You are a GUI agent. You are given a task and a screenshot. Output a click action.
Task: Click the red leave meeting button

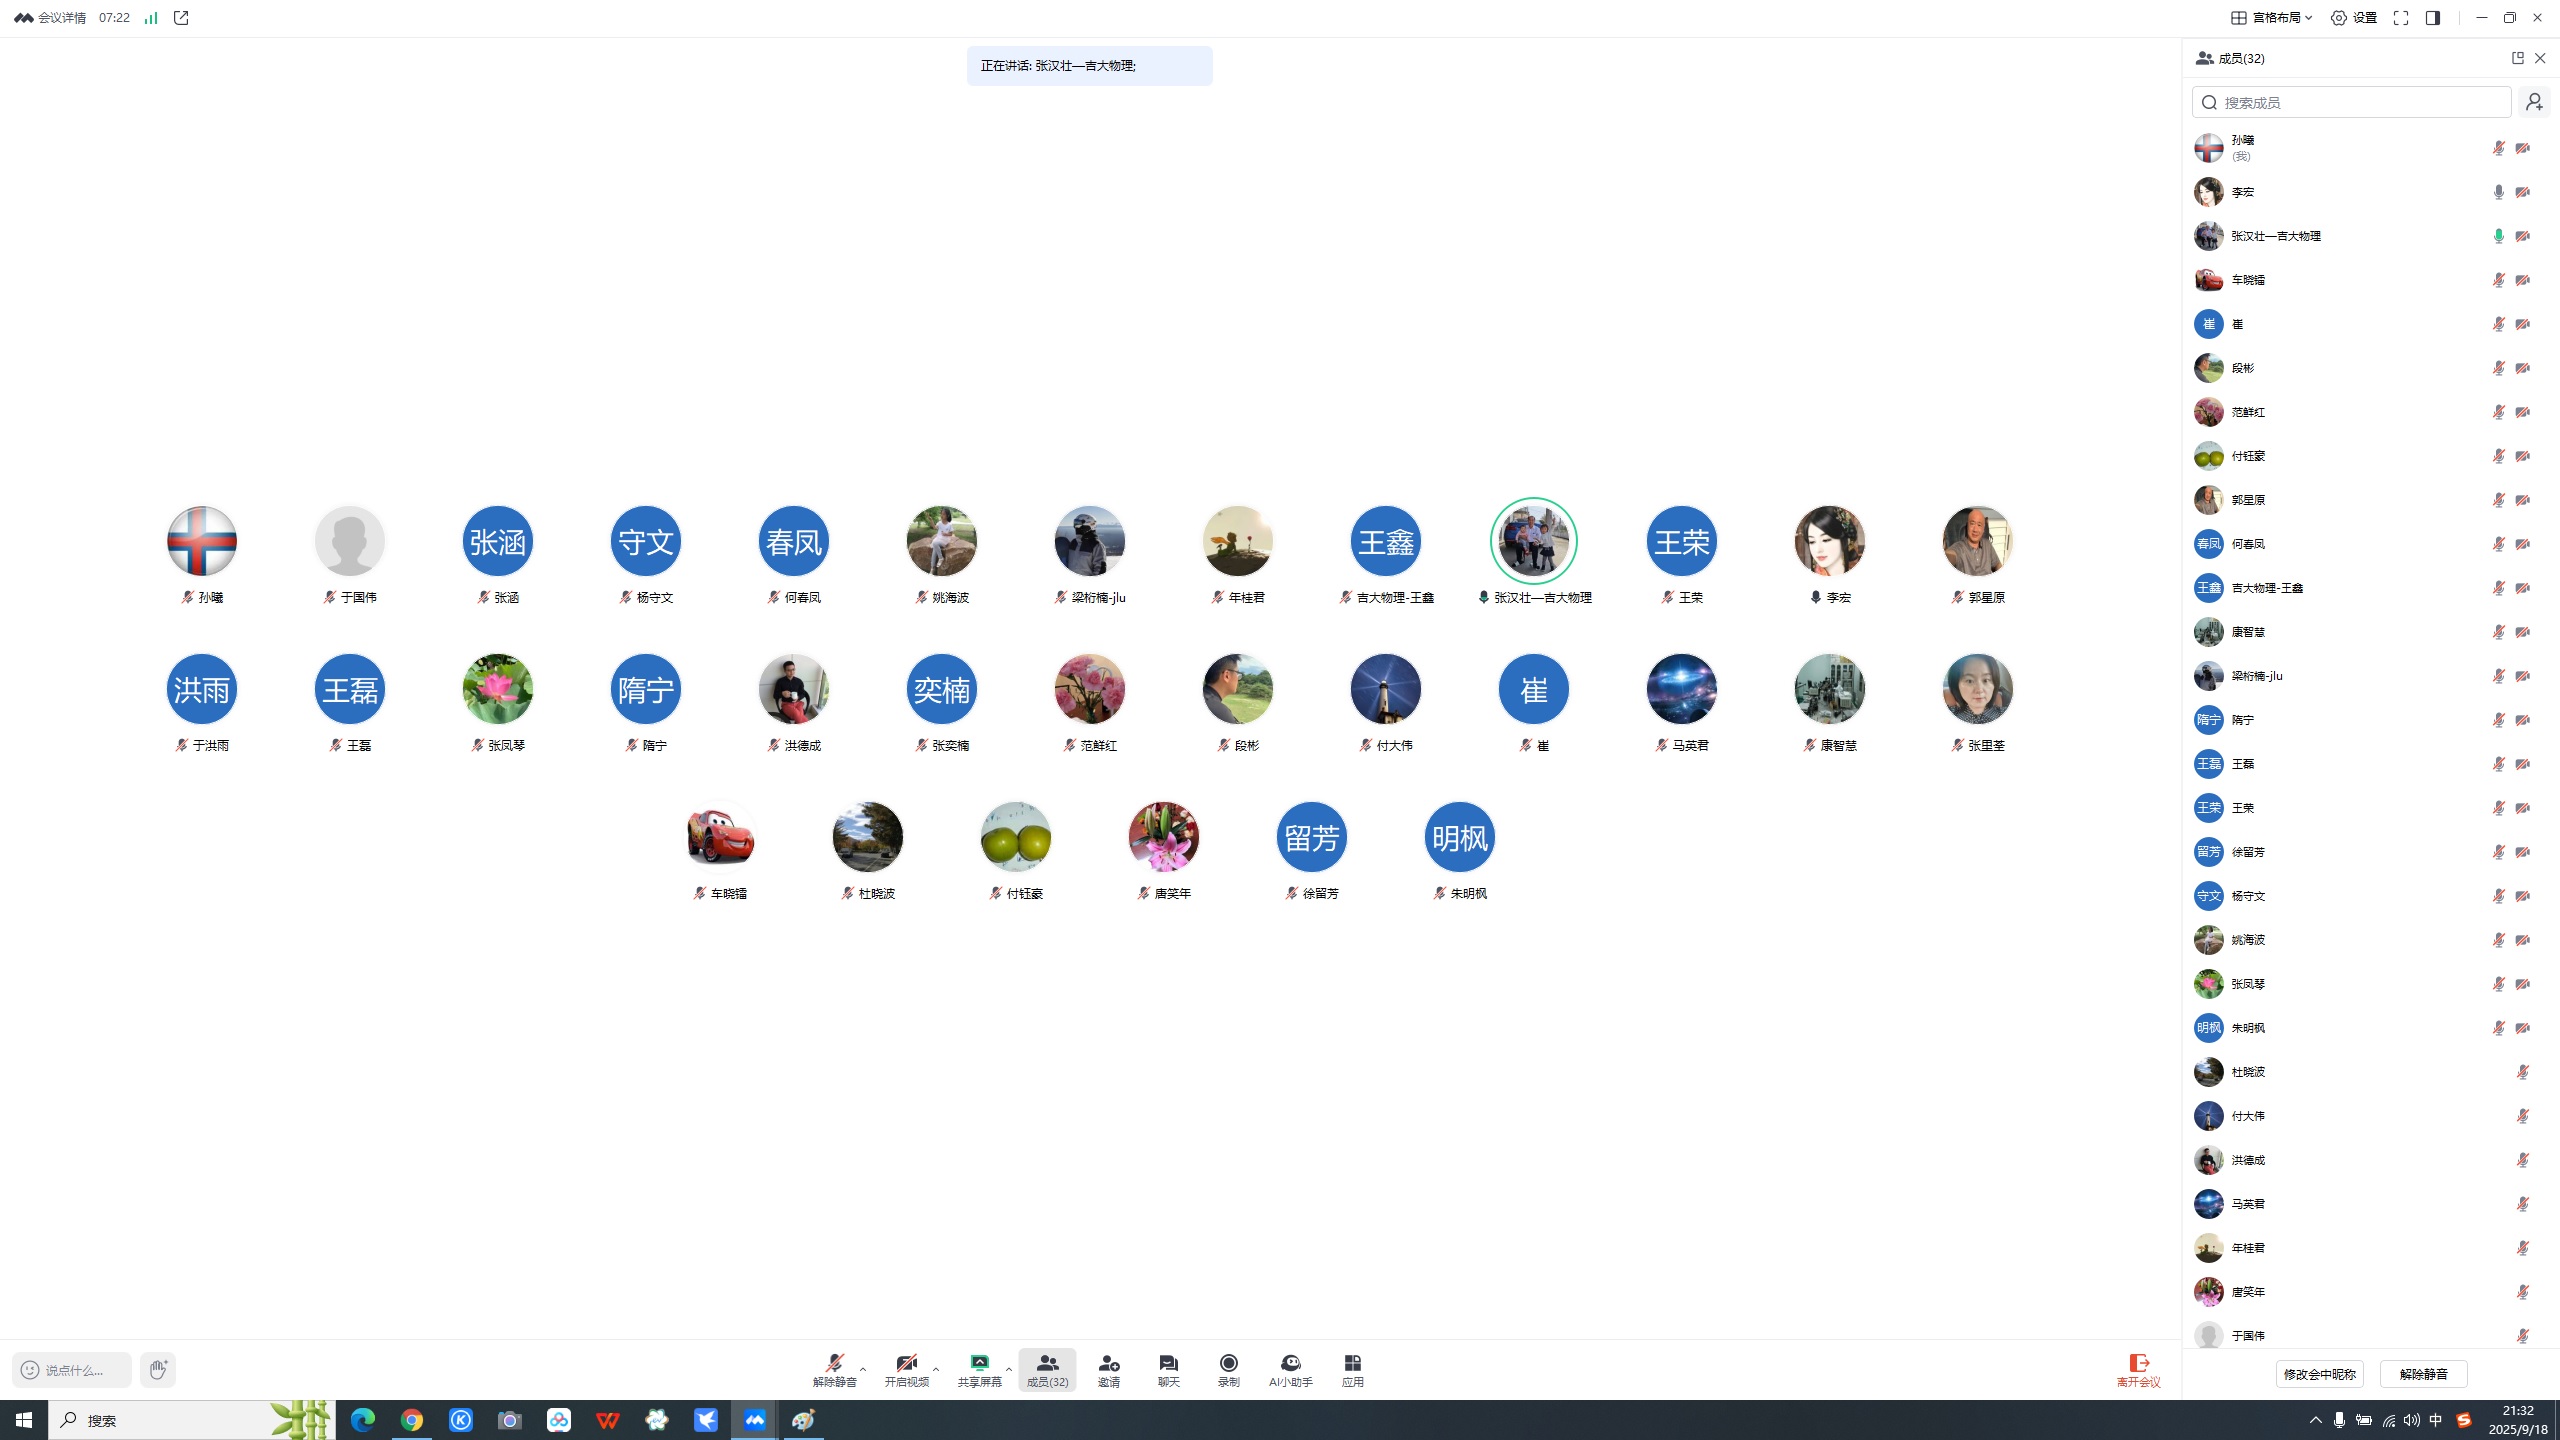click(x=2138, y=1369)
